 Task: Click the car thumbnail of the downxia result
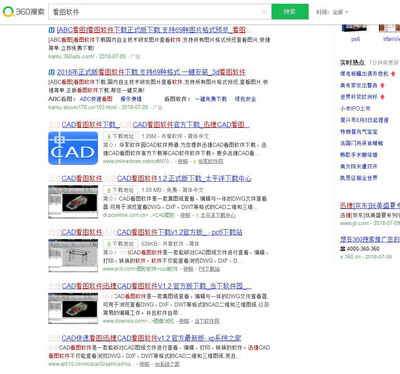[73, 309]
